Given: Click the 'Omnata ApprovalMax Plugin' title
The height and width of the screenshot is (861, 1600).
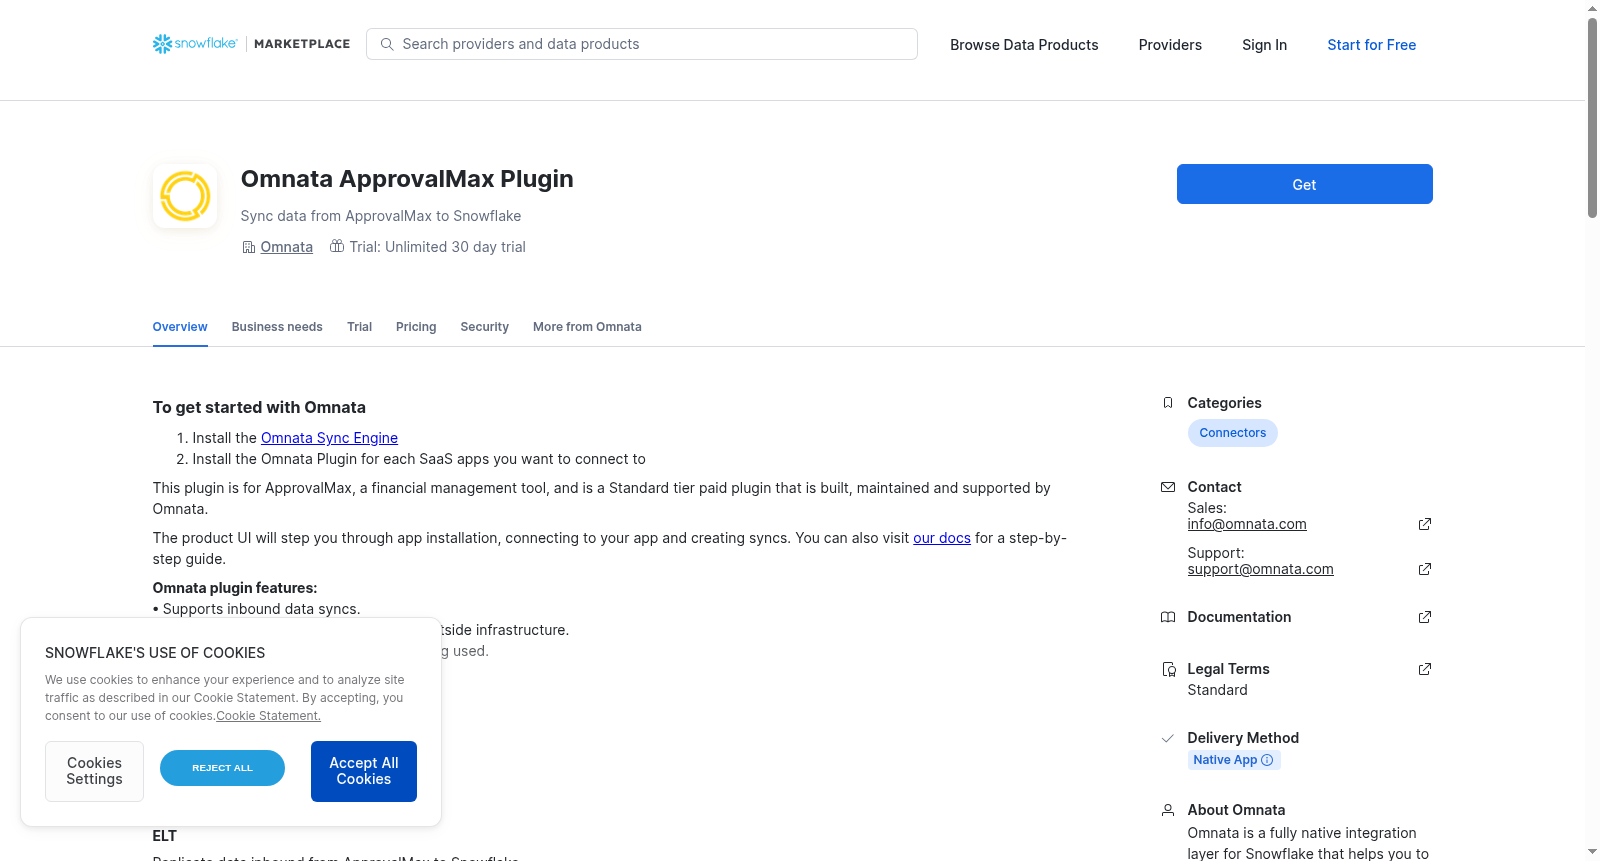Looking at the screenshot, I should 407,179.
